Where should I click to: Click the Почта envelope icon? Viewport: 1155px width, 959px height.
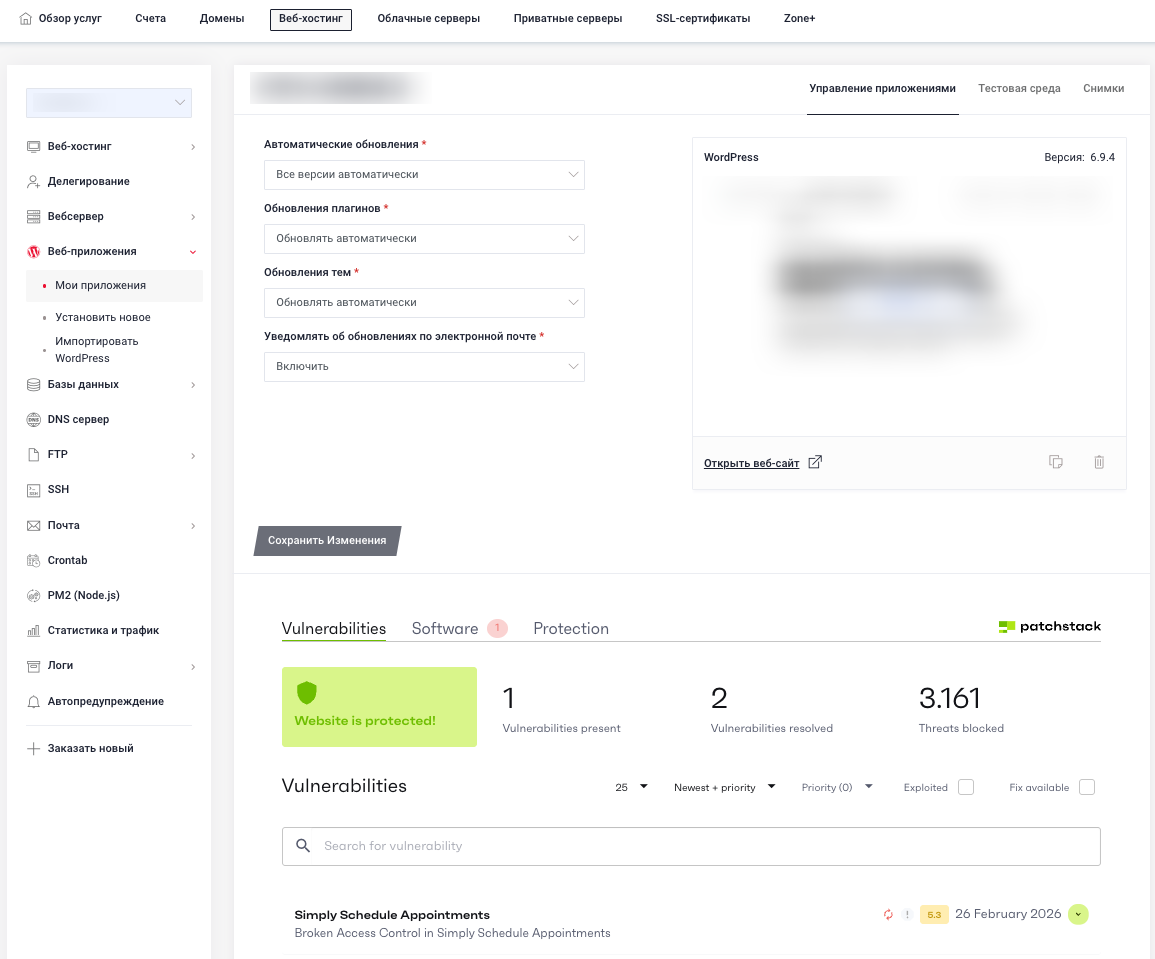pos(33,525)
